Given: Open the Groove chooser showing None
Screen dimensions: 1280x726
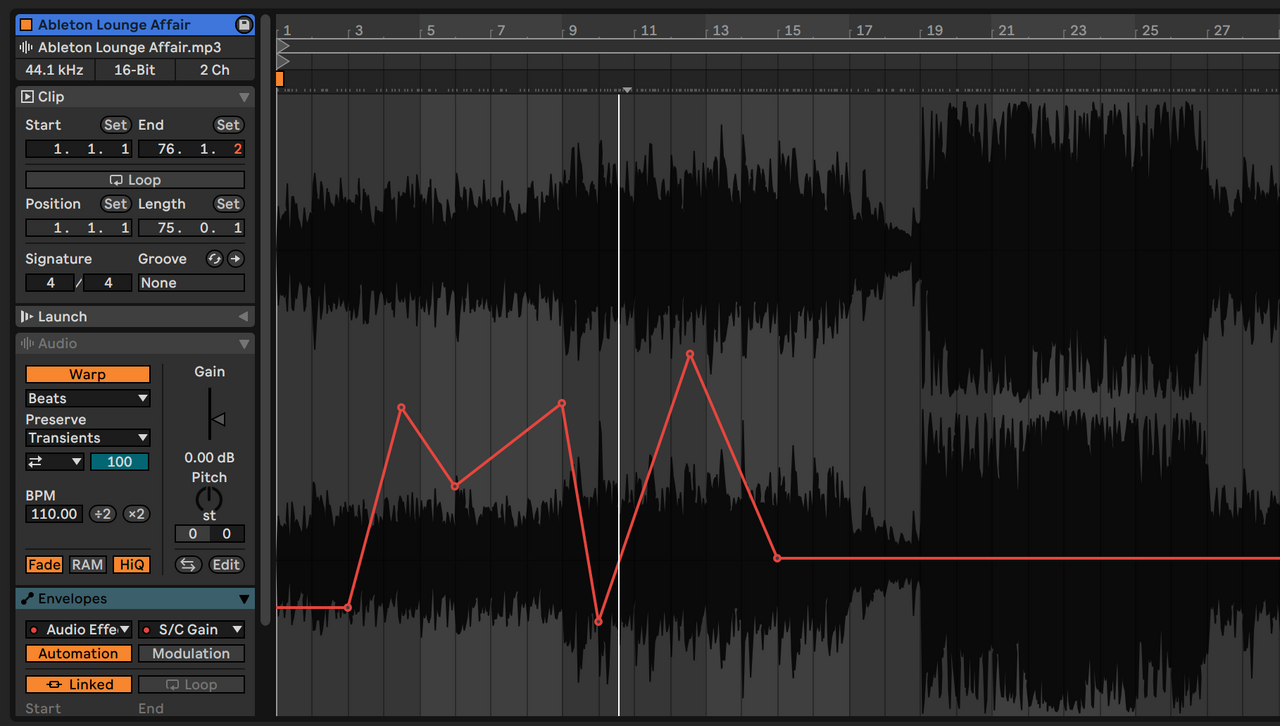Looking at the screenshot, I should 191,283.
